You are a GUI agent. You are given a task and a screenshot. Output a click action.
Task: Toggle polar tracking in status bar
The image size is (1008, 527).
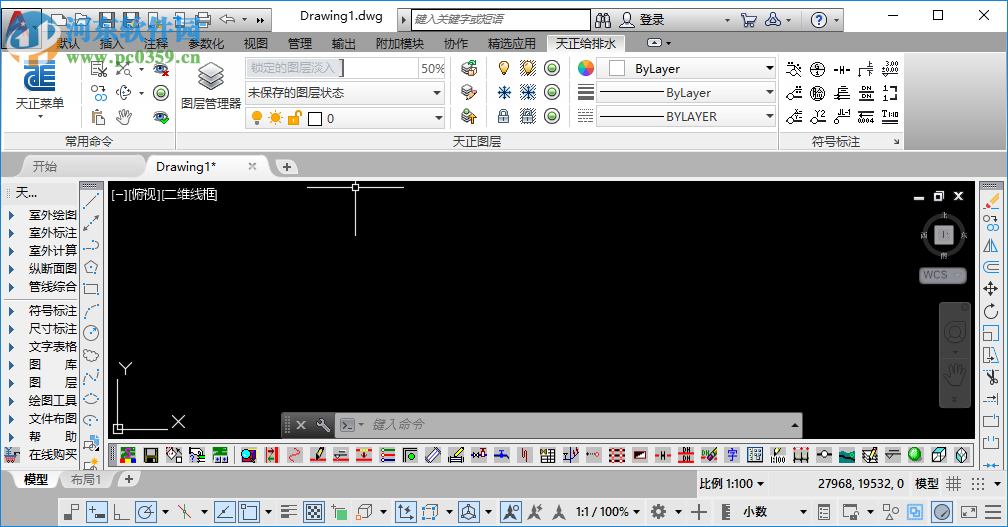point(145,512)
